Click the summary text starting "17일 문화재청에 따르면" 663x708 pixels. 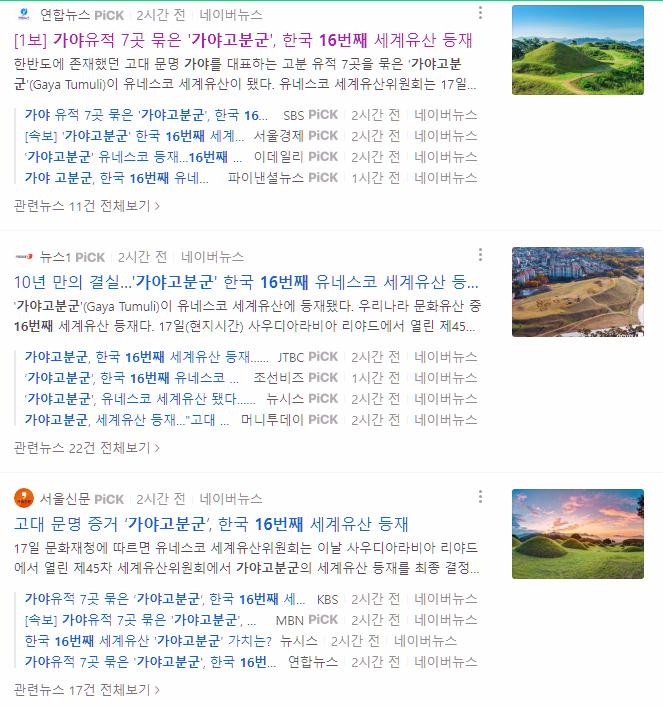coord(247,558)
